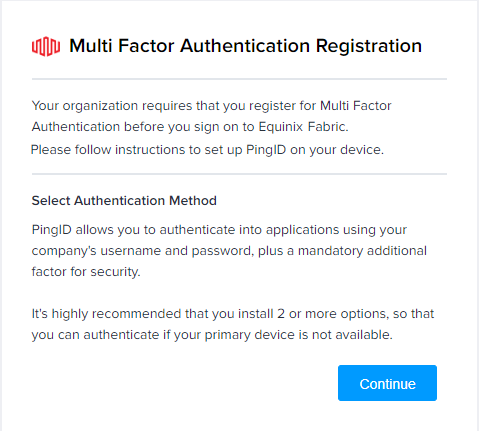Click the 'factor for security.' text
The width and height of the screenshot is (479, 431).
click(x=86, y=272)
